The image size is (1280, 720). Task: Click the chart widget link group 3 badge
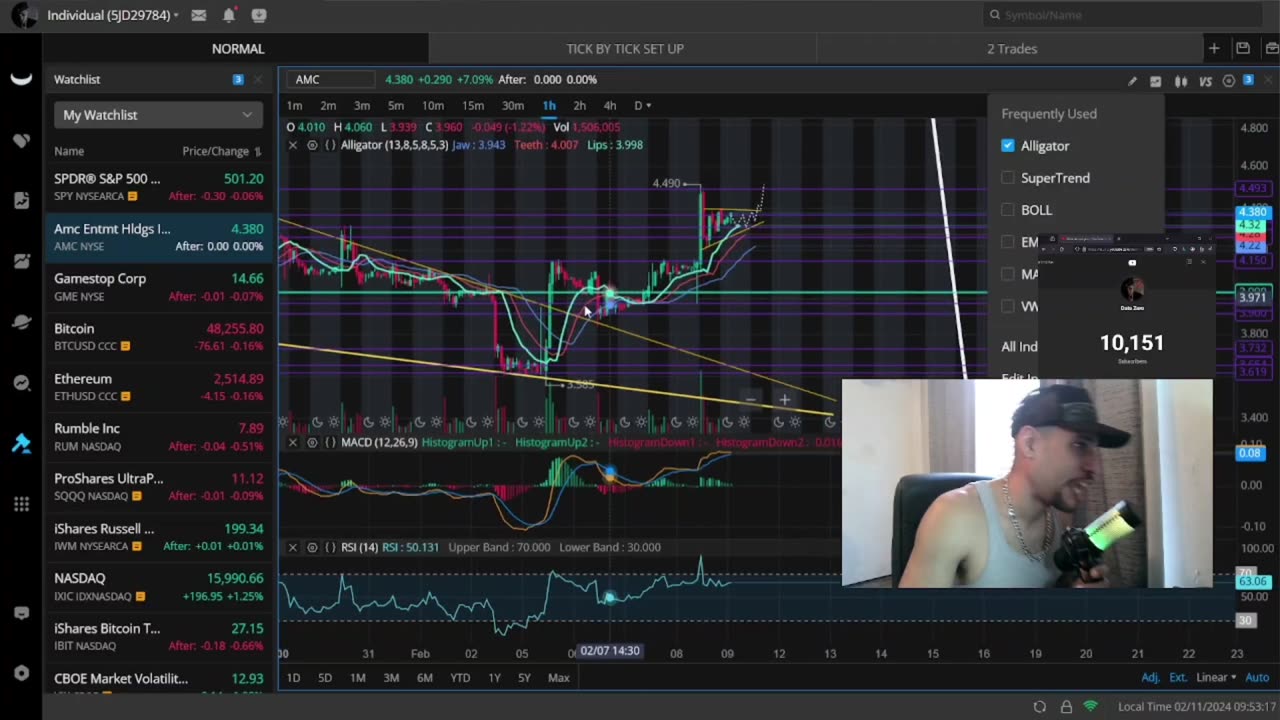pyautogui.click(x=1248, y=80)
